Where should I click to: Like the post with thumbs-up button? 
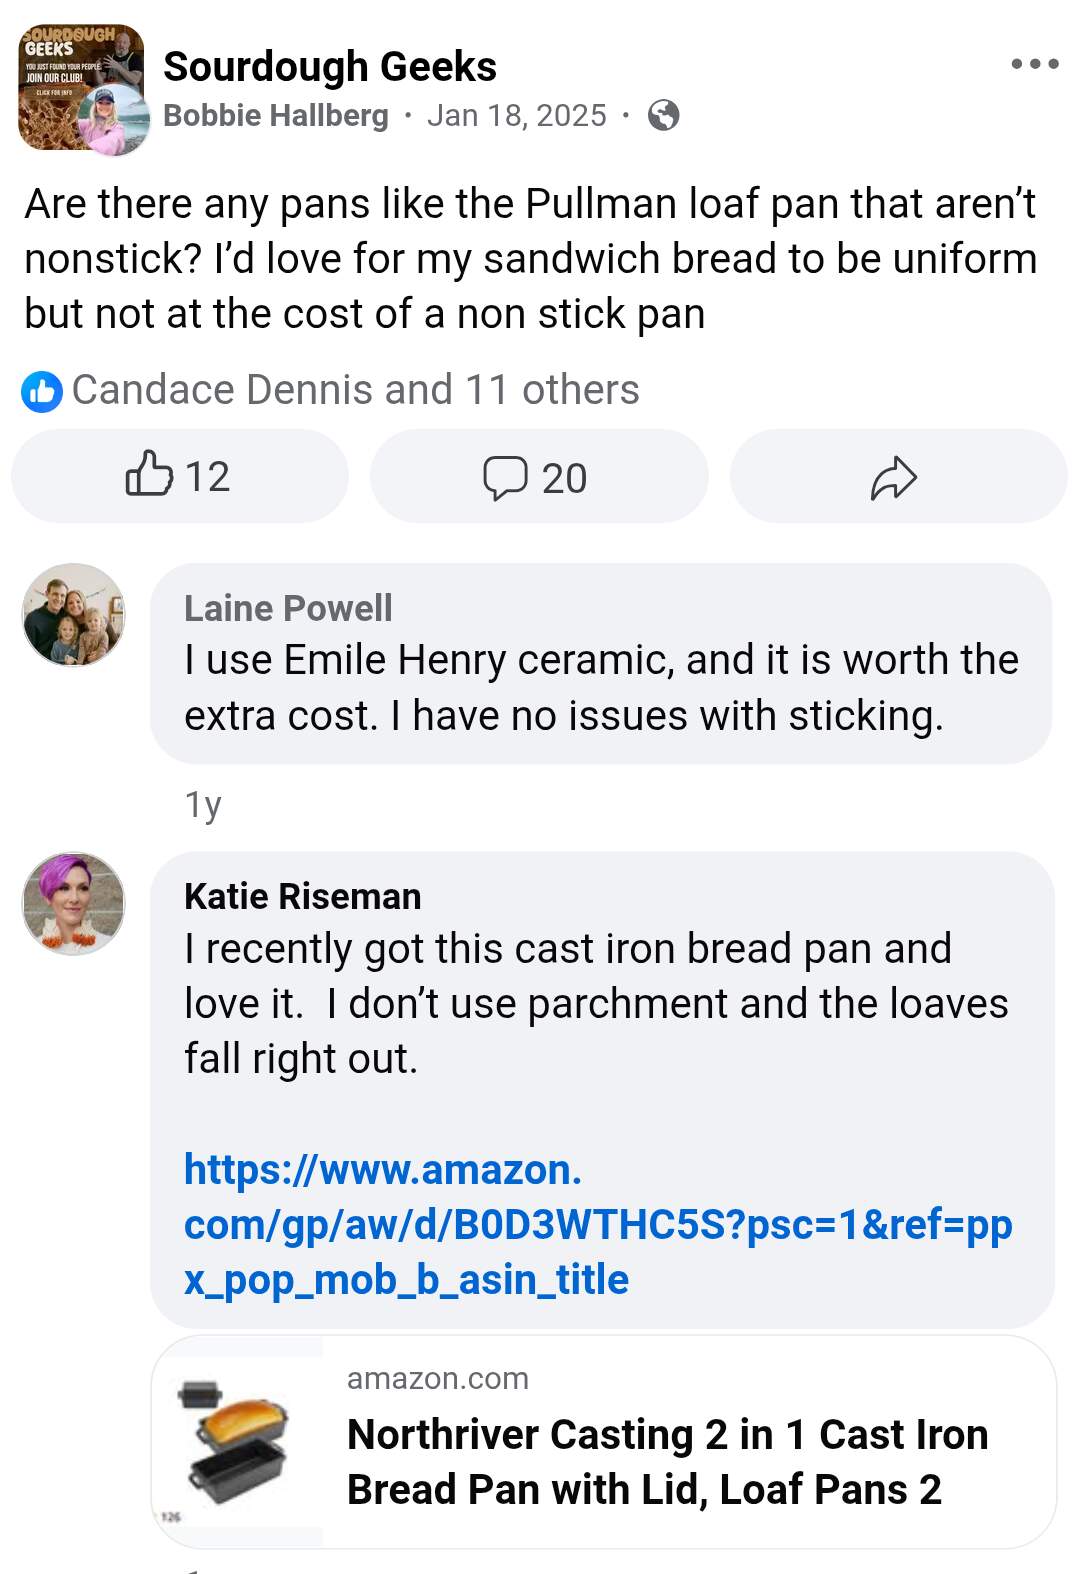[x=179, y=476]
